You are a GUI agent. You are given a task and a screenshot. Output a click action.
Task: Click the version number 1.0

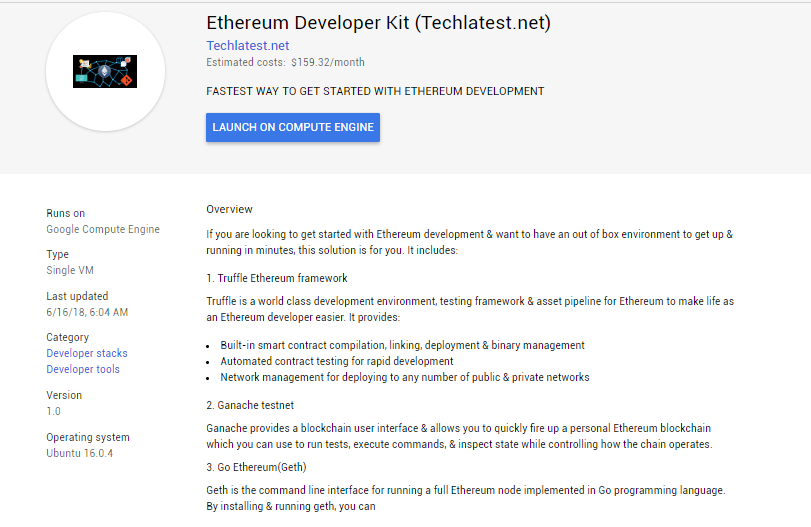(x=54, y=411)
